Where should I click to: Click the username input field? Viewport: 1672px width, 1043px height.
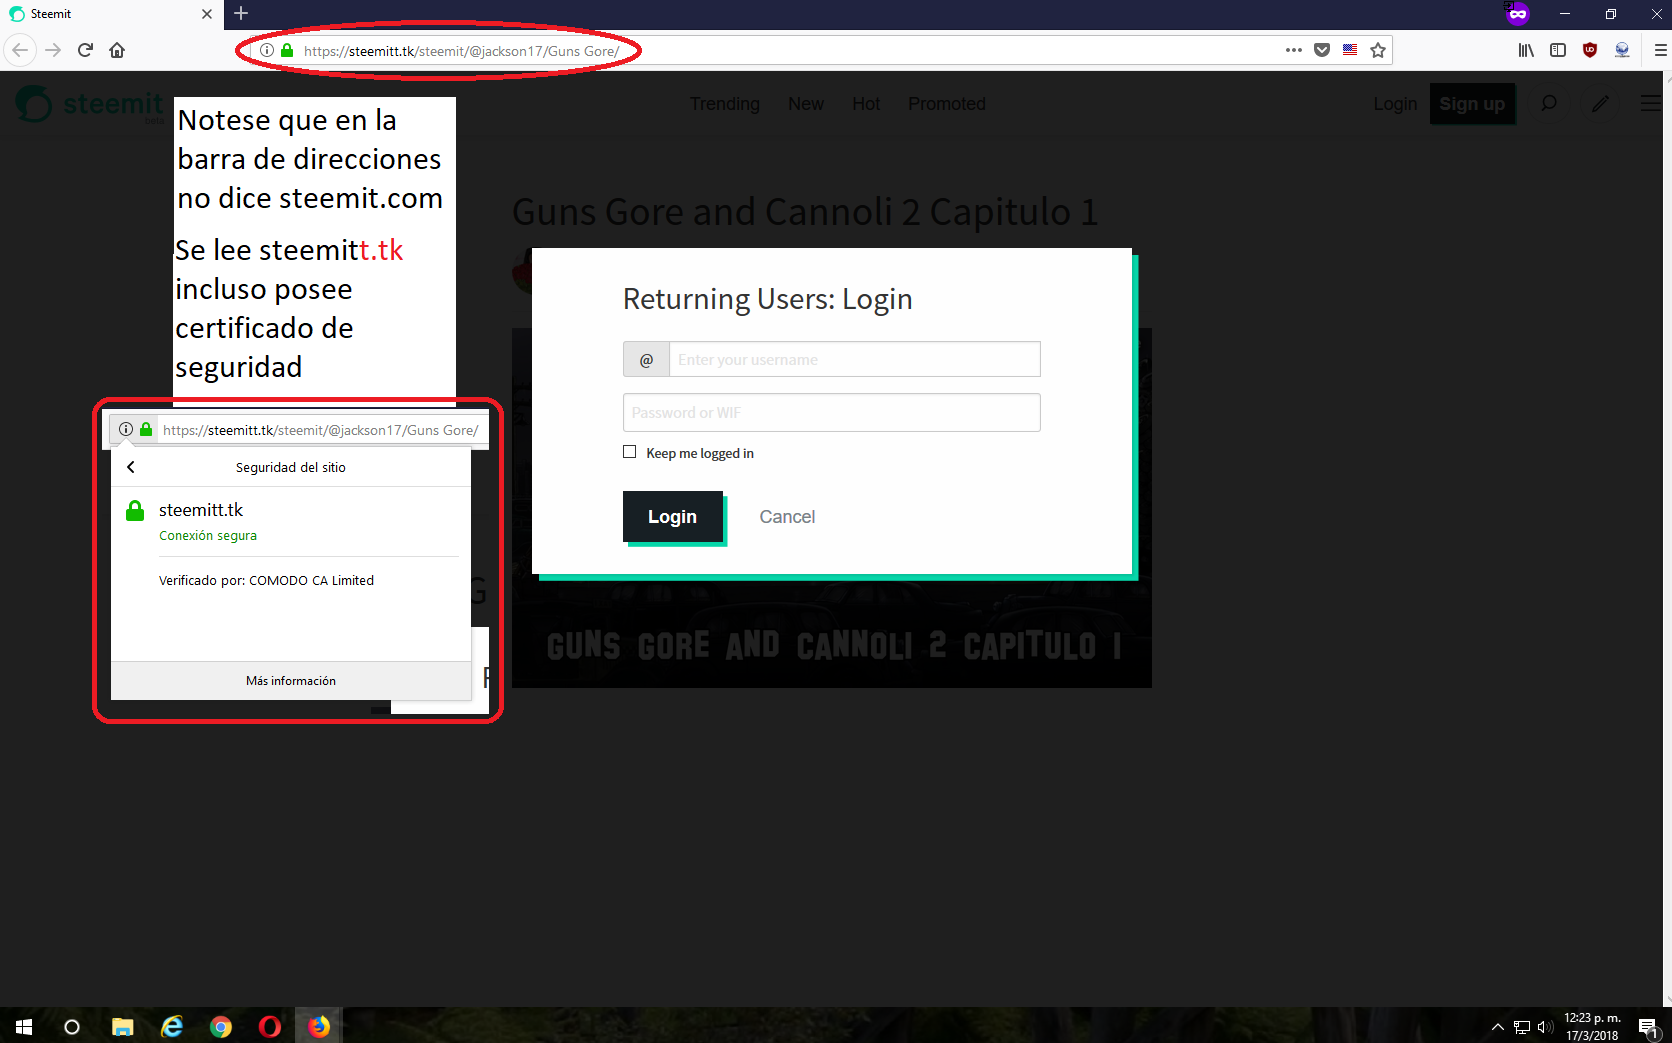point(855,359)
